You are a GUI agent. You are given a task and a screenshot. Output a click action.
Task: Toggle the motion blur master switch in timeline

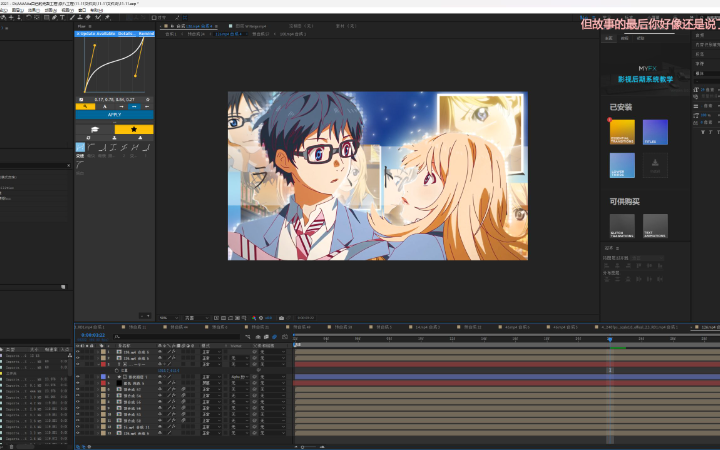coord(275,337)
